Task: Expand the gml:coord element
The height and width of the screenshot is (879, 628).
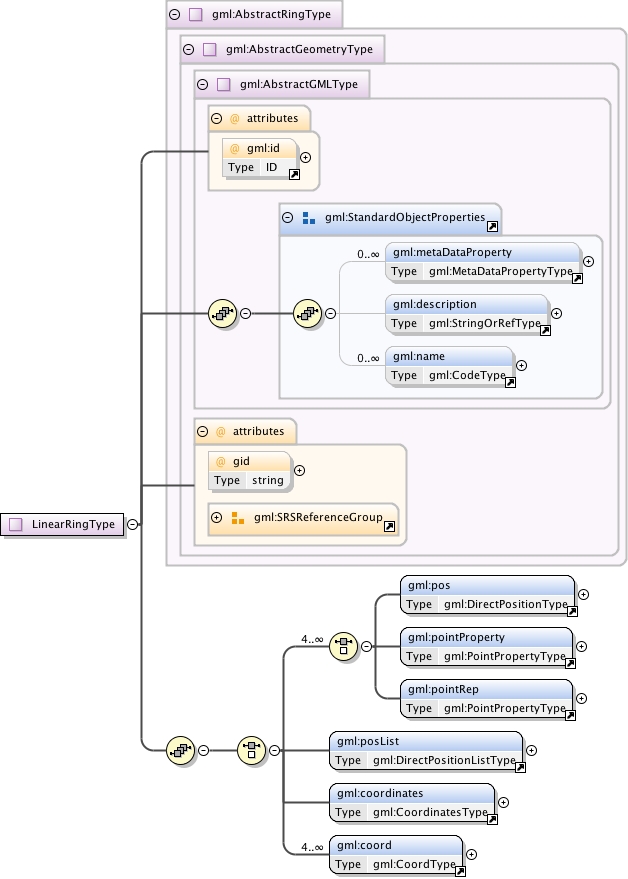Action: pos(472,854)
